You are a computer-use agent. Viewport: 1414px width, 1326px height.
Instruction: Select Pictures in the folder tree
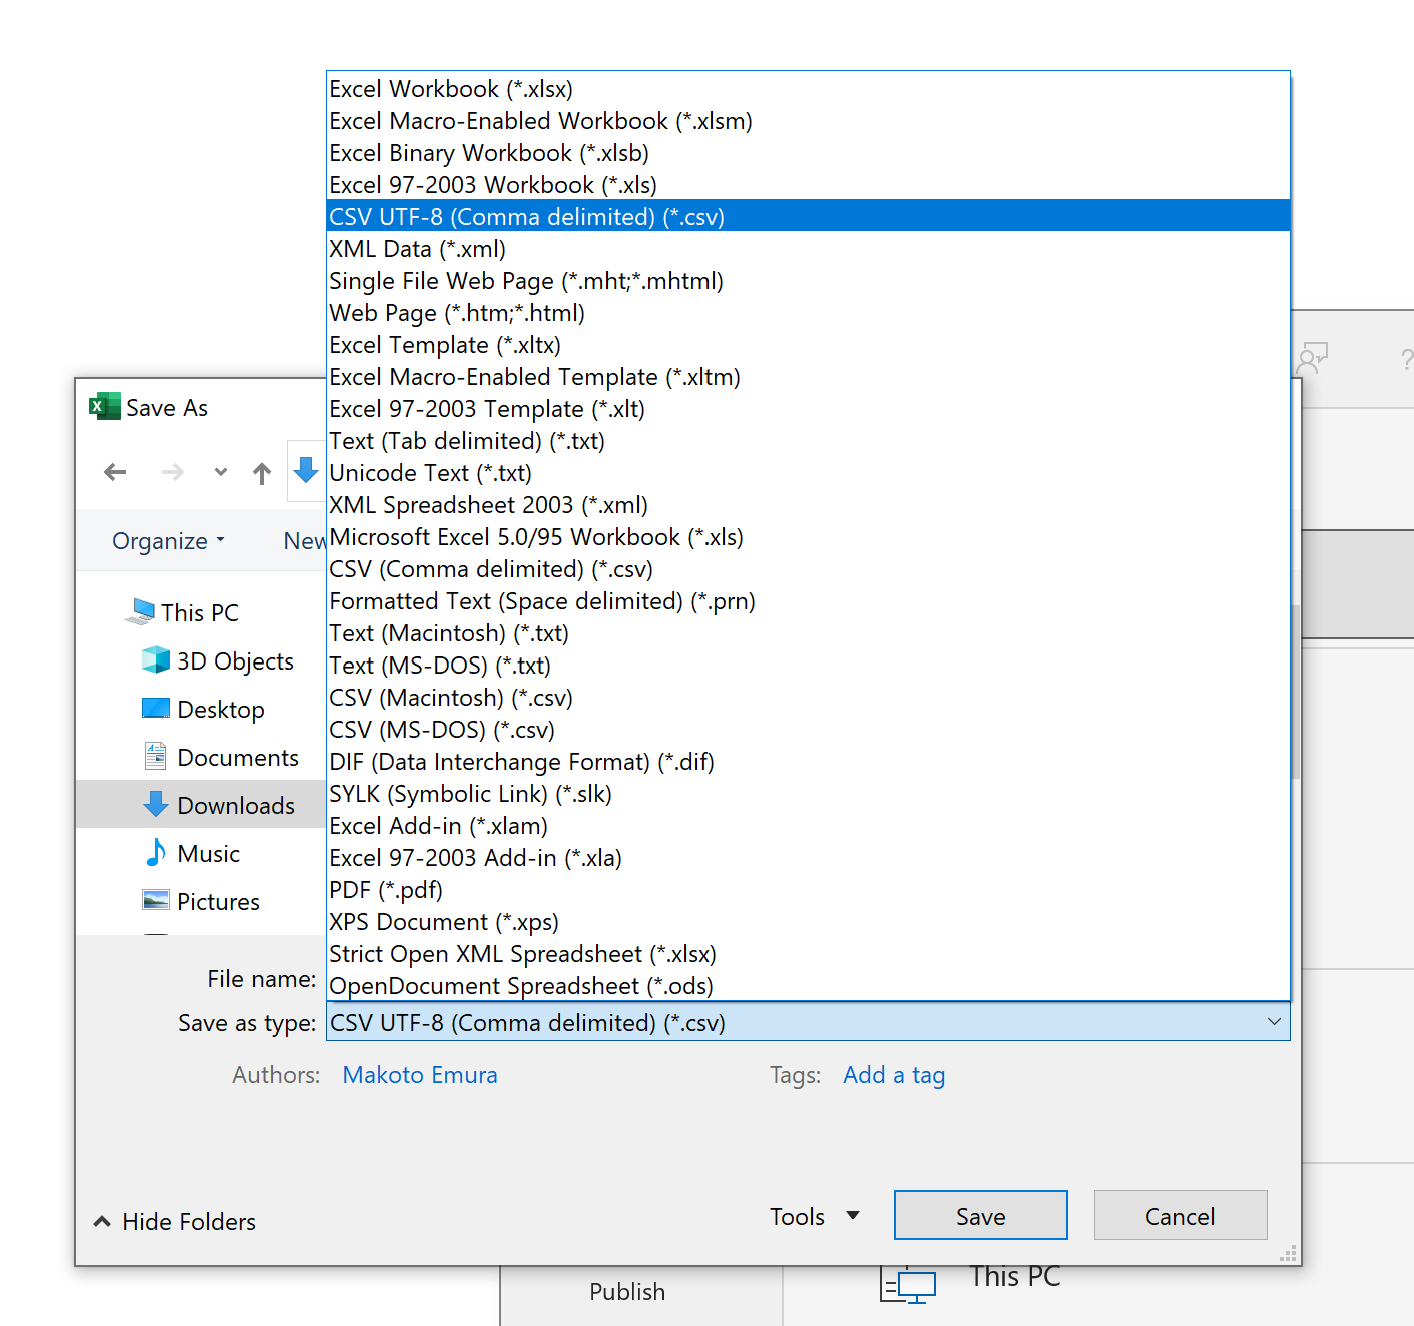click(218, 901)
